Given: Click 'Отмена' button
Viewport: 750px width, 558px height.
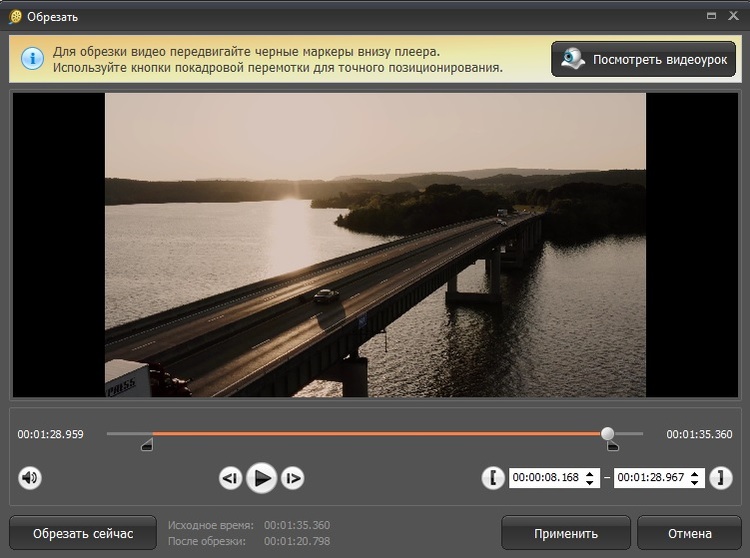Looking at the screenshot, I should [x=689, y=533].
